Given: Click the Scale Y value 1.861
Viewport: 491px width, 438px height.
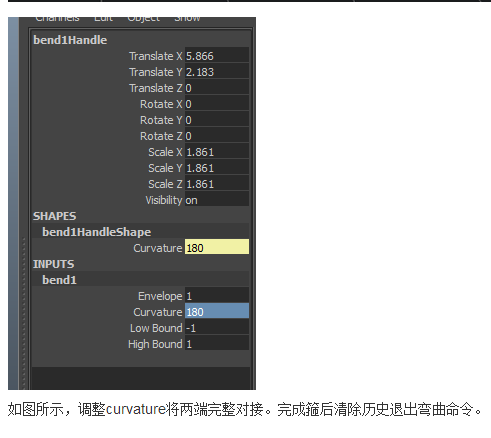Looking at the screenshot, I should coord(217,168).
